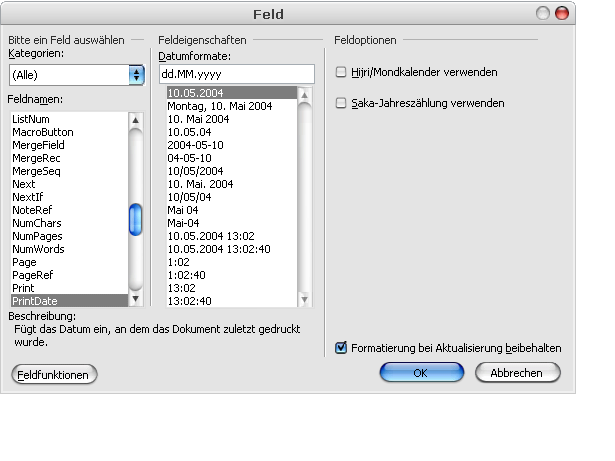Select date format Mai 04
This screenshot has width=615, height=461.
pos(232,210)
